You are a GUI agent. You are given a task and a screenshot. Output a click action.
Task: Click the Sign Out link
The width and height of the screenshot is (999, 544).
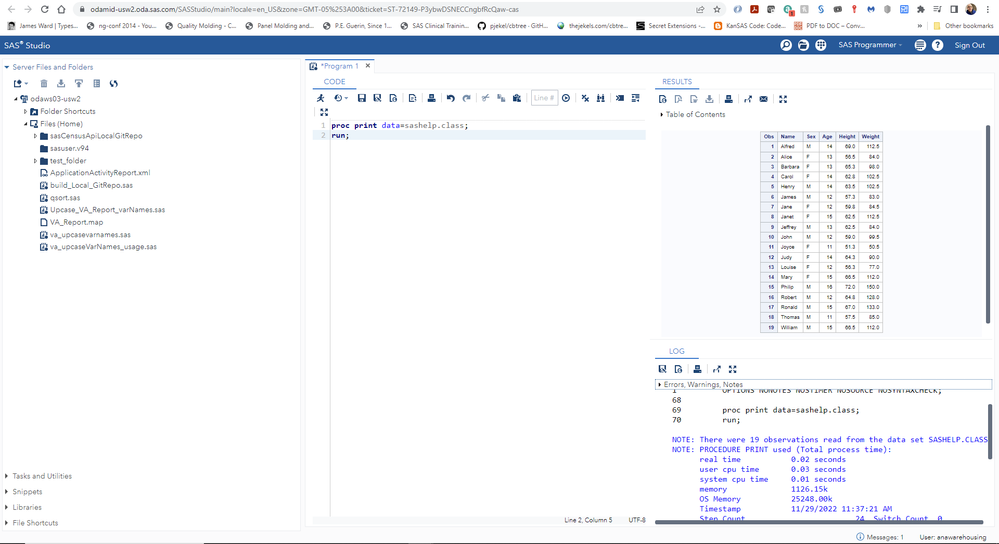(969, 45)
